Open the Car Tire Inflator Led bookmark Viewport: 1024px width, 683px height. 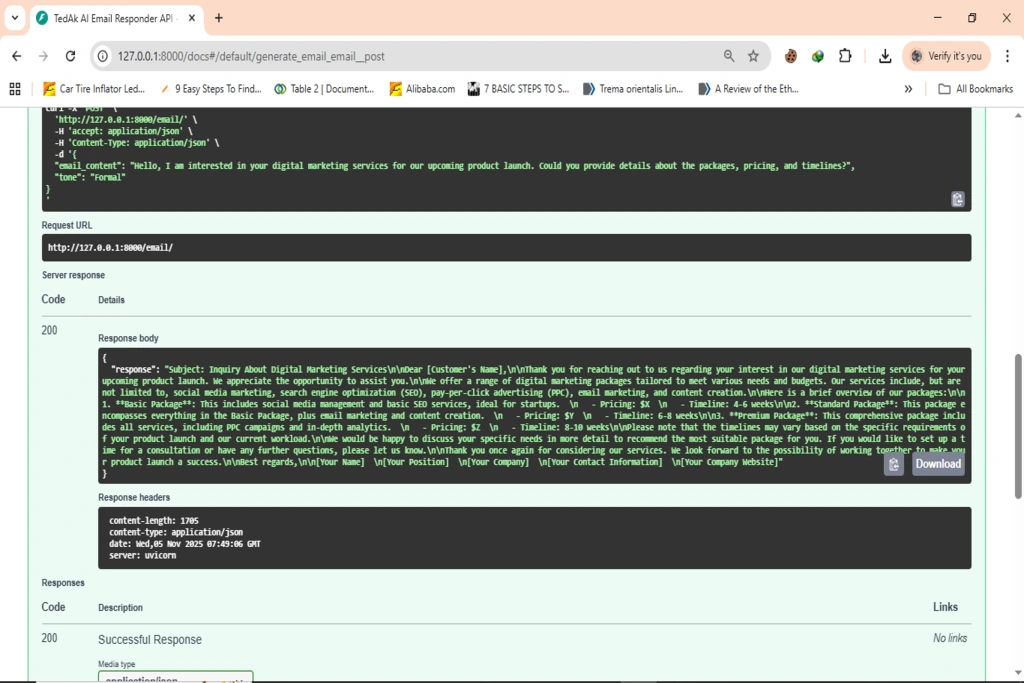(x=94, y=89)
